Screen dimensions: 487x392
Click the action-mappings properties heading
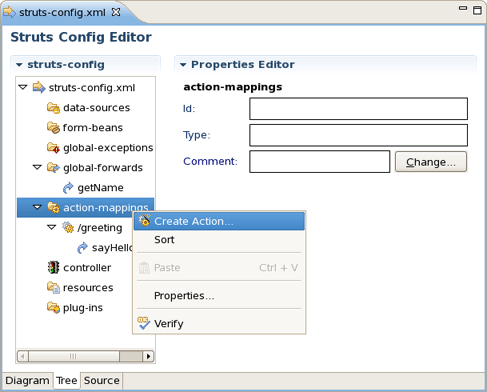(x=233, y=87)
